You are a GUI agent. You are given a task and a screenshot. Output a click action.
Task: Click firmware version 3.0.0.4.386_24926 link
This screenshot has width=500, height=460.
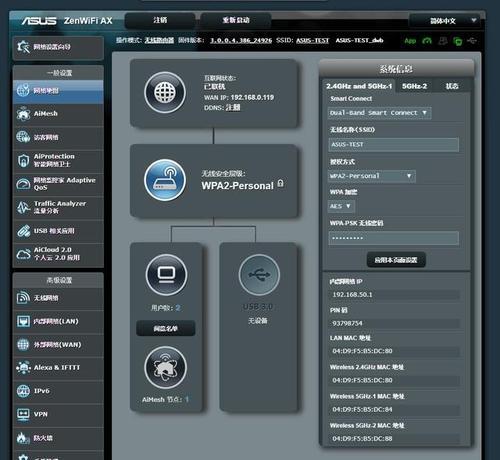(x=241, y=41)
